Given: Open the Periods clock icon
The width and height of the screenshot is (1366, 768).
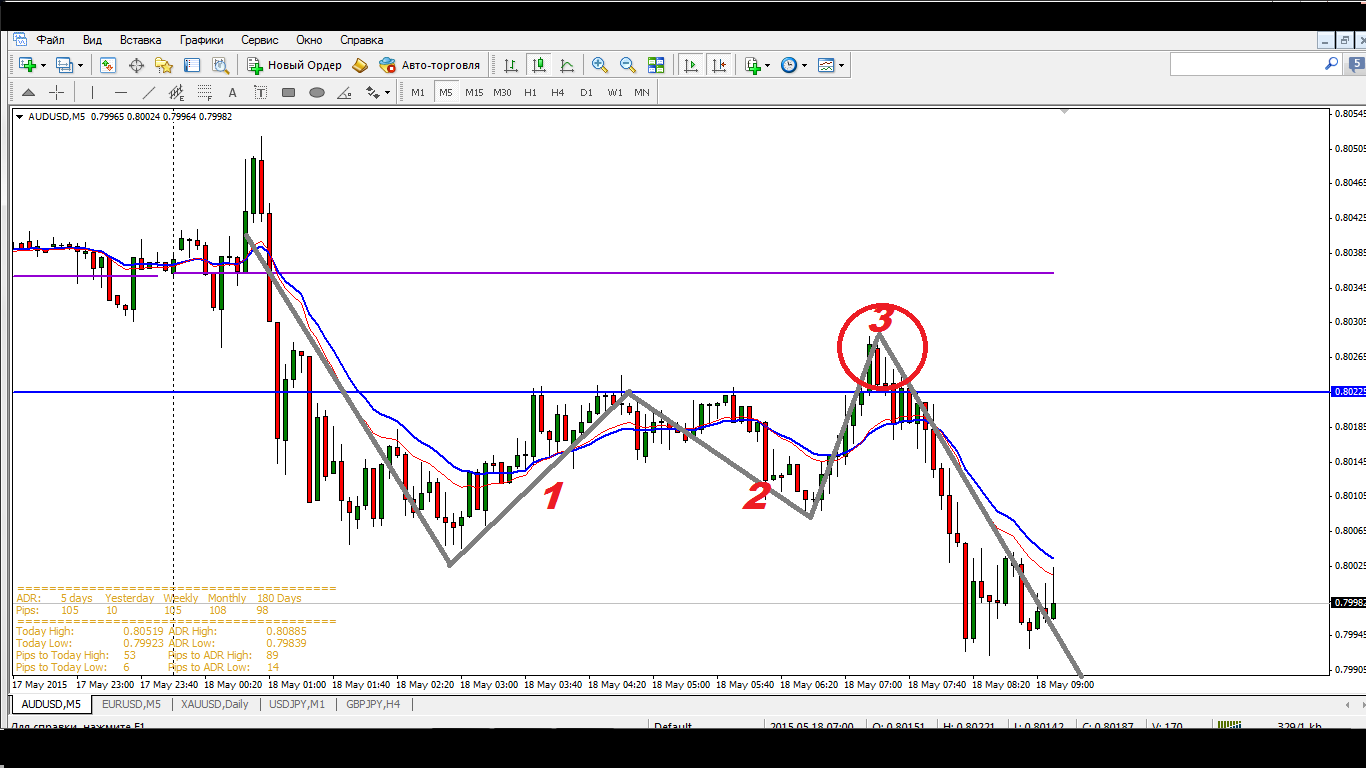Looking at the screenshot, I should pyautogui.click(x=789, y=65).
